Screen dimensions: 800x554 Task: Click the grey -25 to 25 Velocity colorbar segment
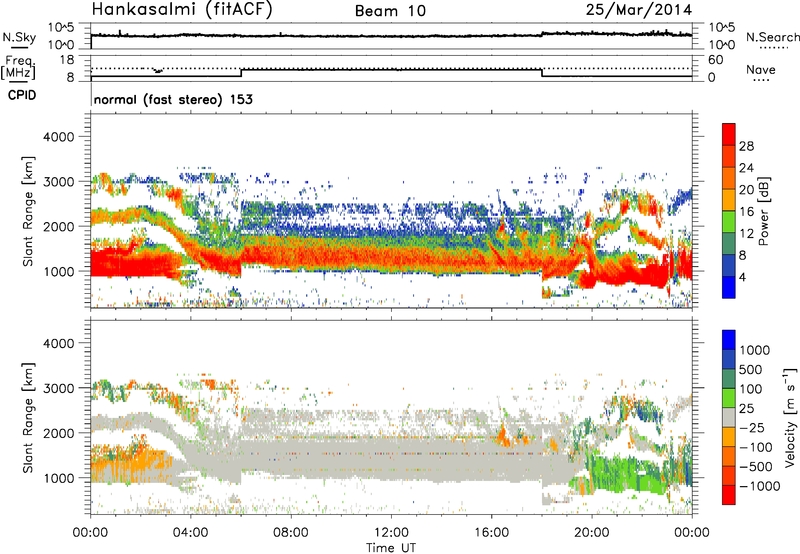tap(729, 417)
